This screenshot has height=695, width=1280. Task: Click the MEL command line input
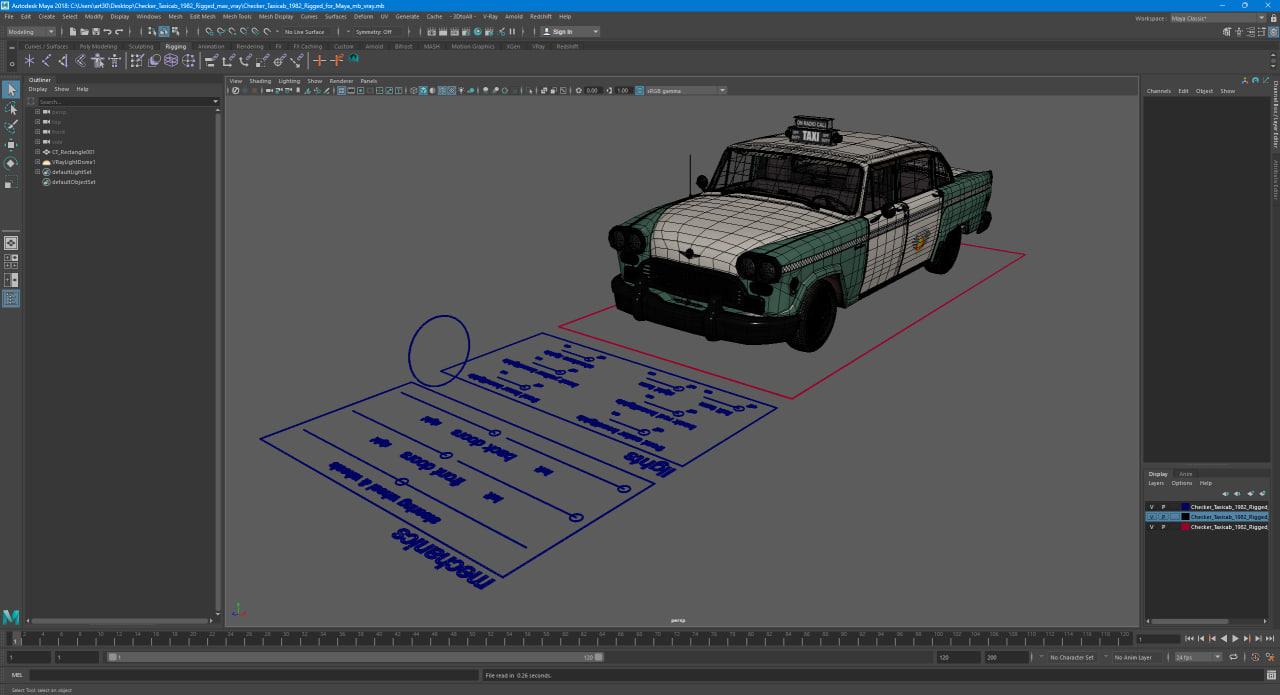(254, 675)
